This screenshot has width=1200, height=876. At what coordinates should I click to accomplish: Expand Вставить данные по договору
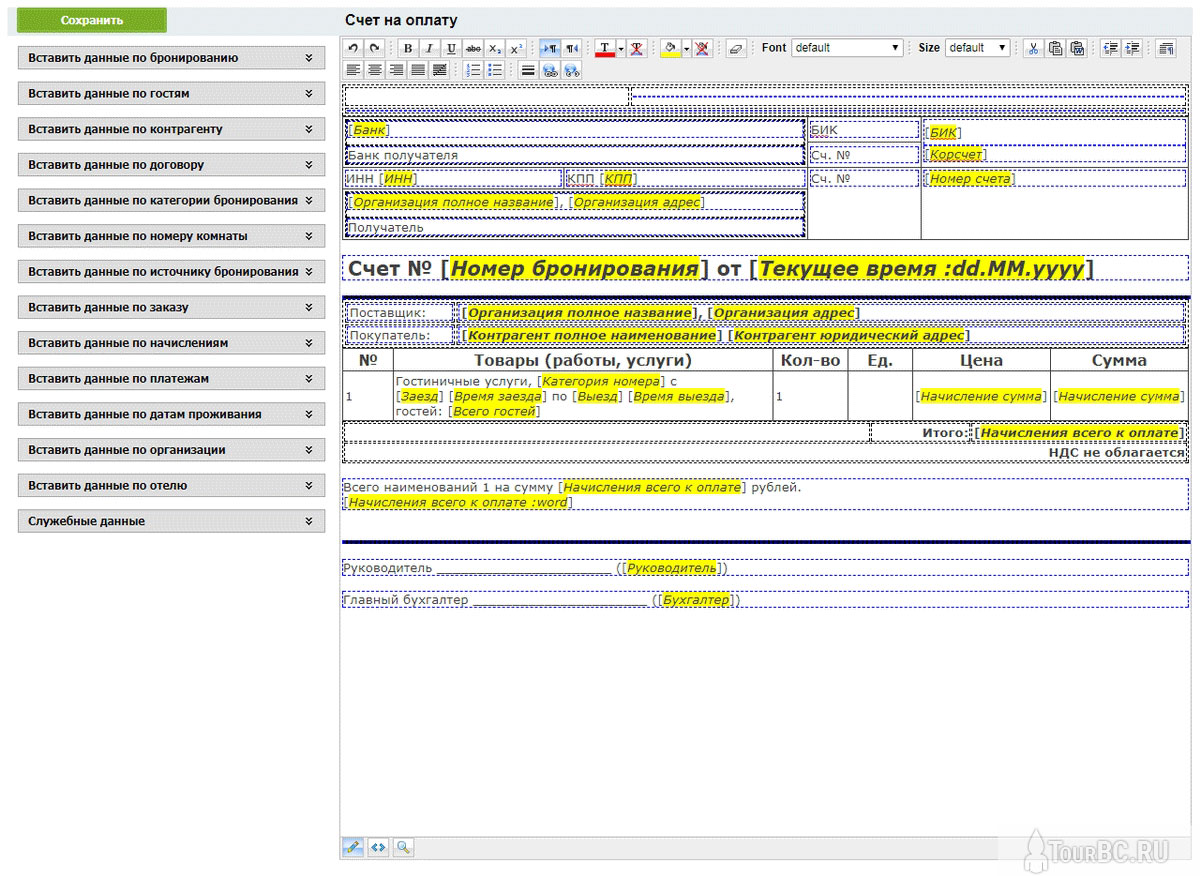[171, 165]
